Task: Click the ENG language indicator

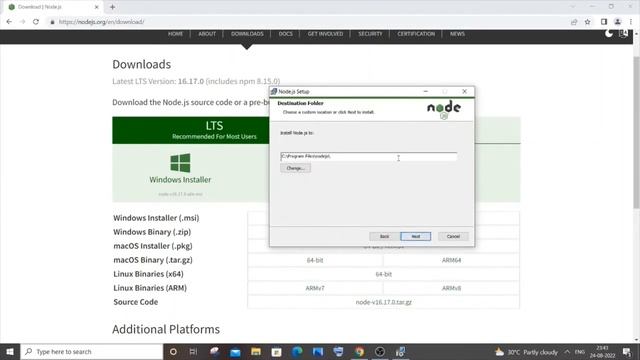Action: pyautogui.click(x=580, y=352)
